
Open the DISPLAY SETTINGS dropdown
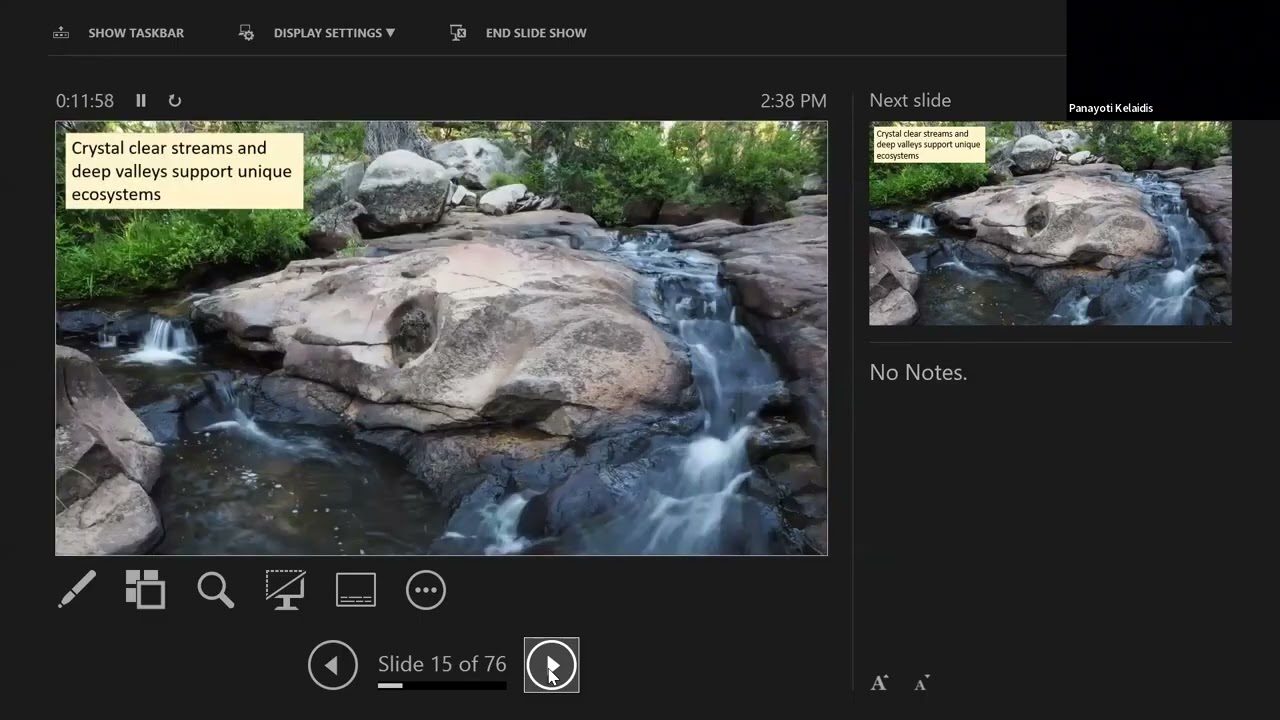point(334,33)
